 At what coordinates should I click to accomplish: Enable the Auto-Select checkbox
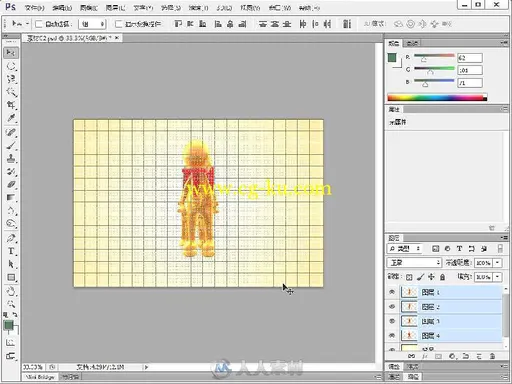(x=39, y=24)
